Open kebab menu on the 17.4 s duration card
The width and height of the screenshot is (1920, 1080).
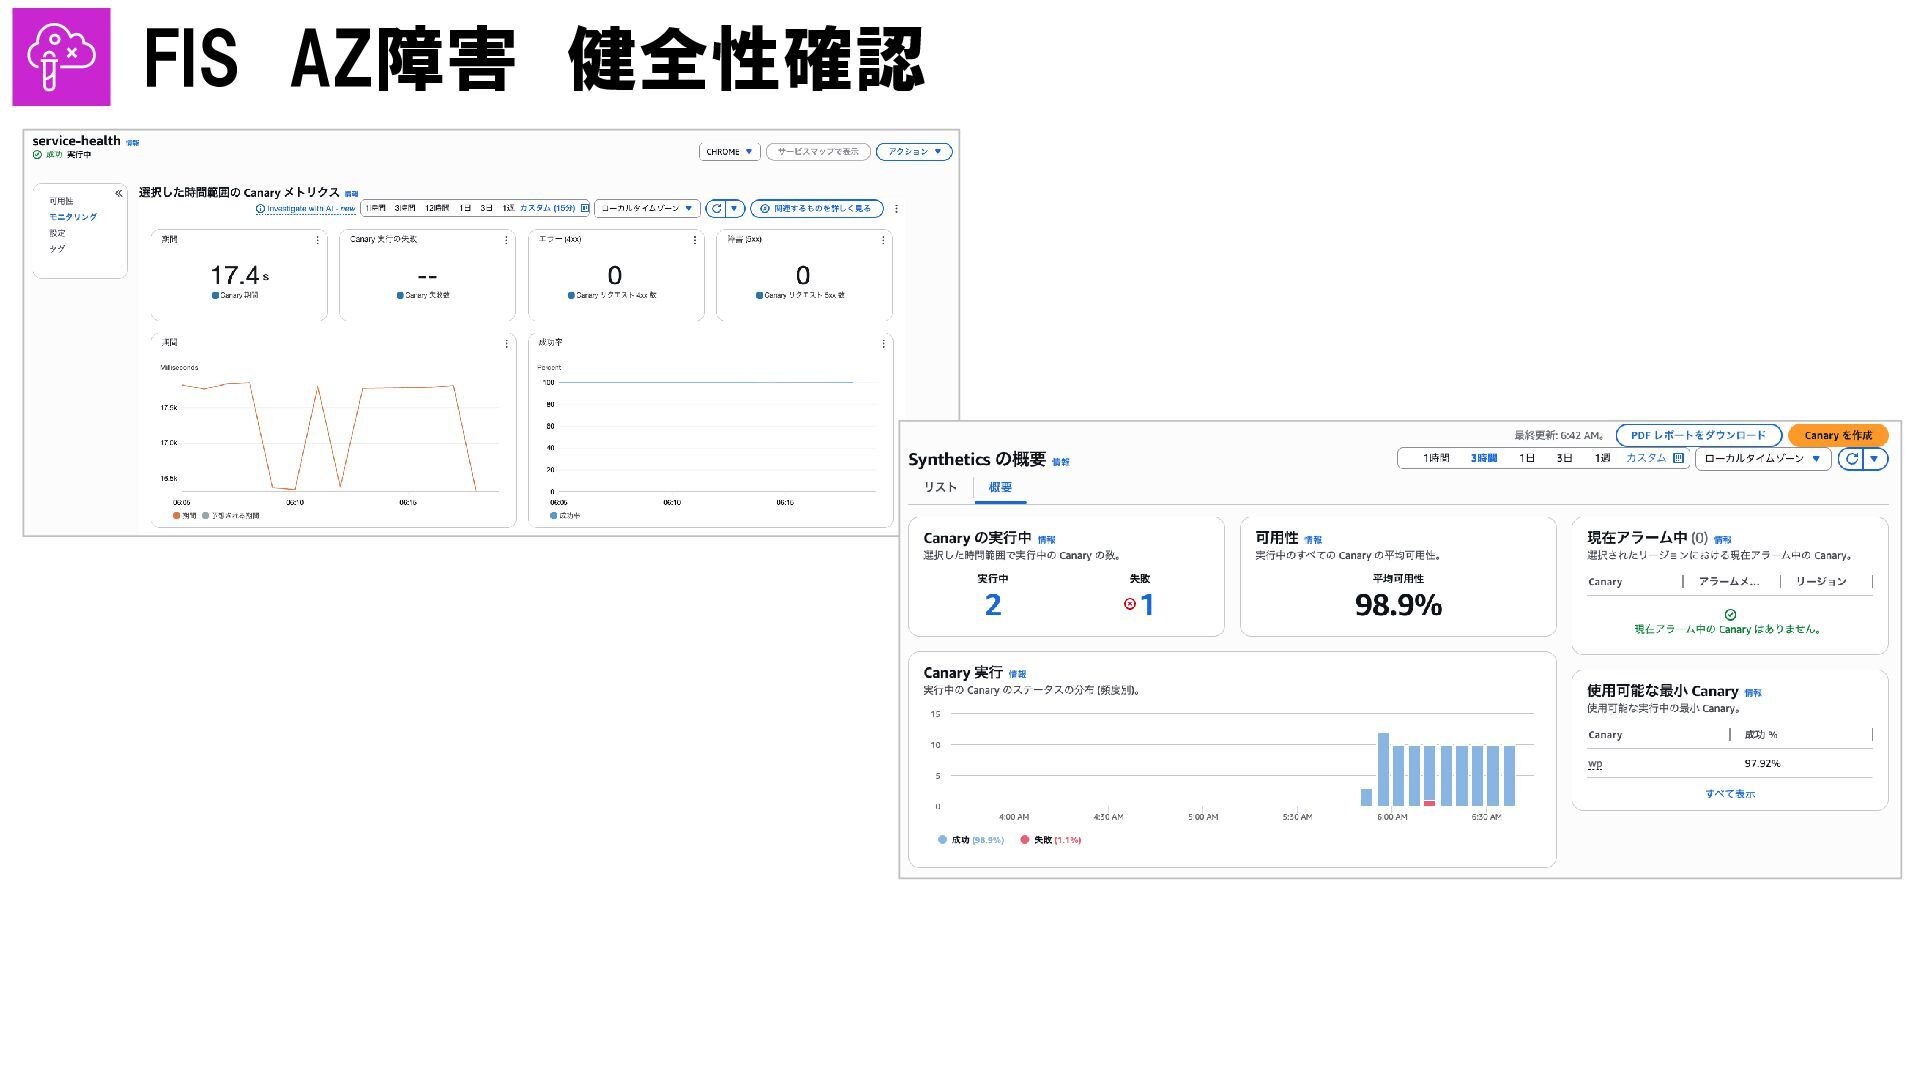coord(318,240)
